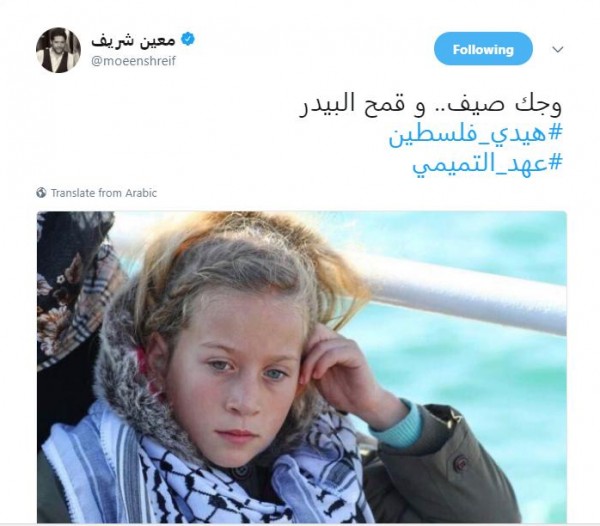Click the blue verified badge
Viewport: 600px width, 526px height.
[x=188, y=39]
